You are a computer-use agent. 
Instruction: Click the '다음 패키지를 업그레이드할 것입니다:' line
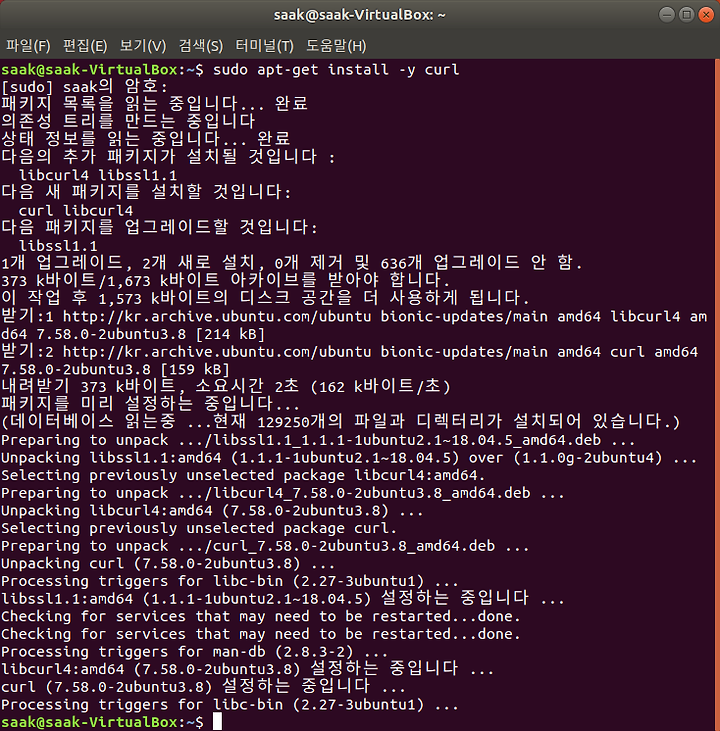click(x=159, y=228)
